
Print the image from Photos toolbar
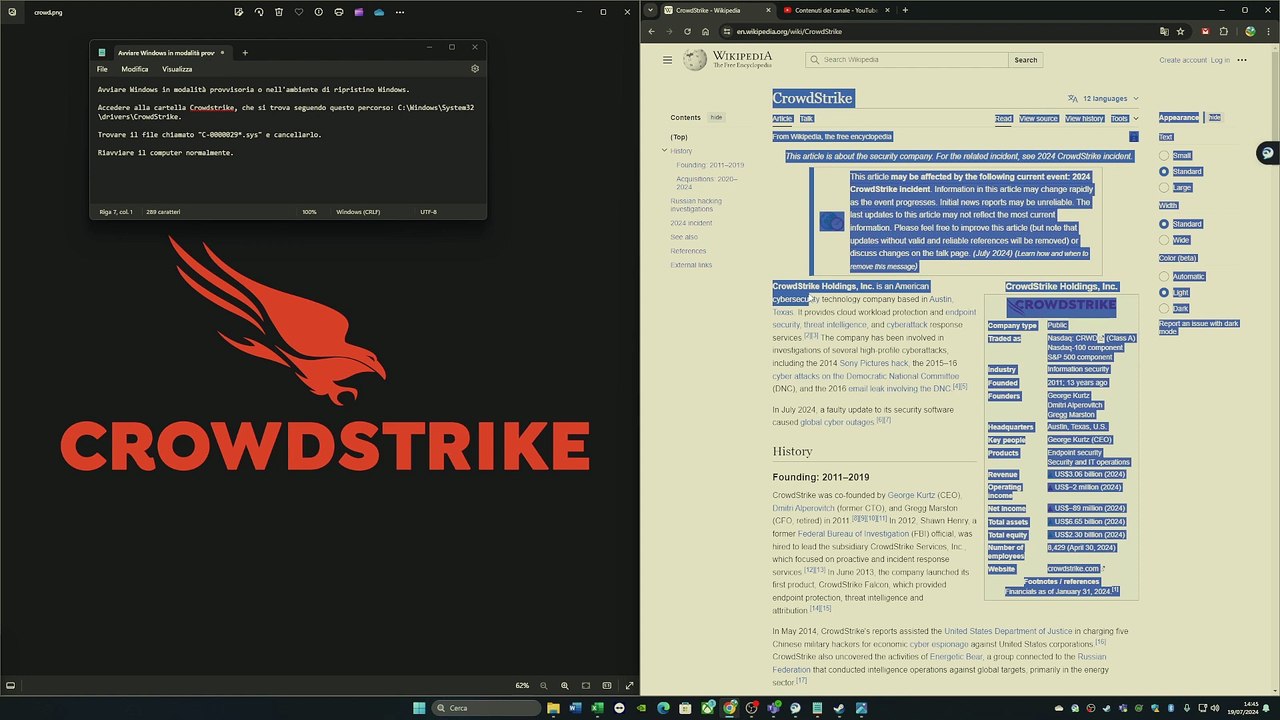339,12
